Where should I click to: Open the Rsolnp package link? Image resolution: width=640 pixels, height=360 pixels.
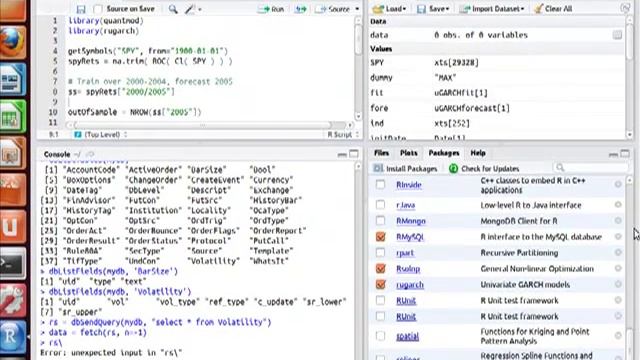[408, 269]
